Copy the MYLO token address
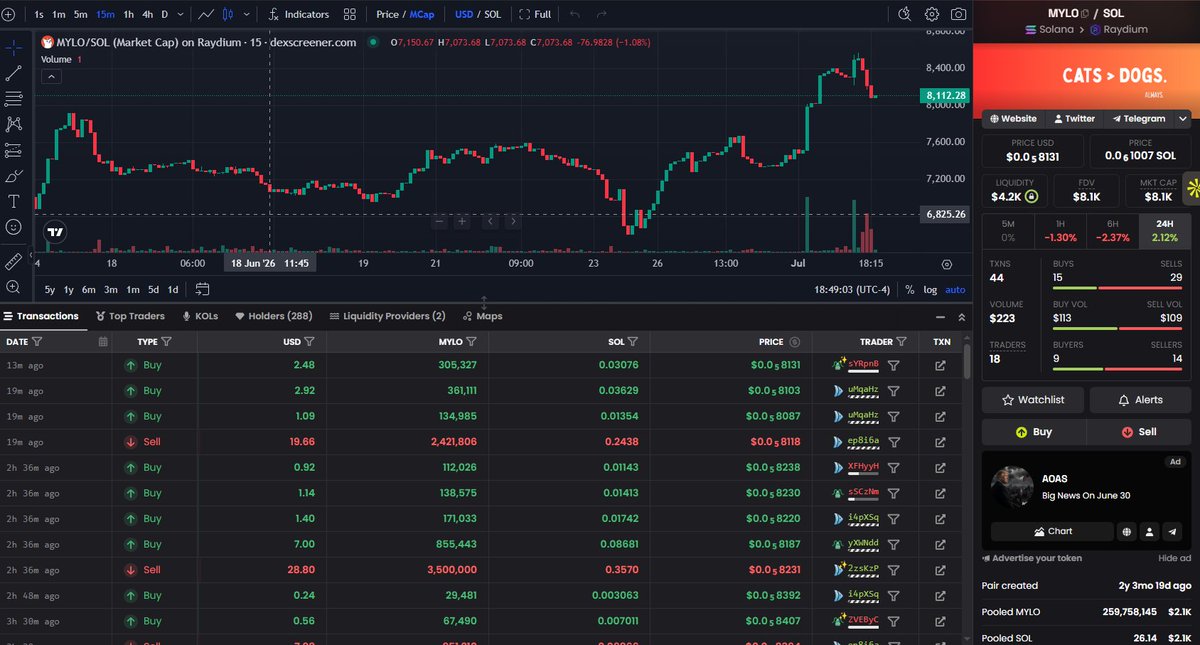 click(1083, 13)
